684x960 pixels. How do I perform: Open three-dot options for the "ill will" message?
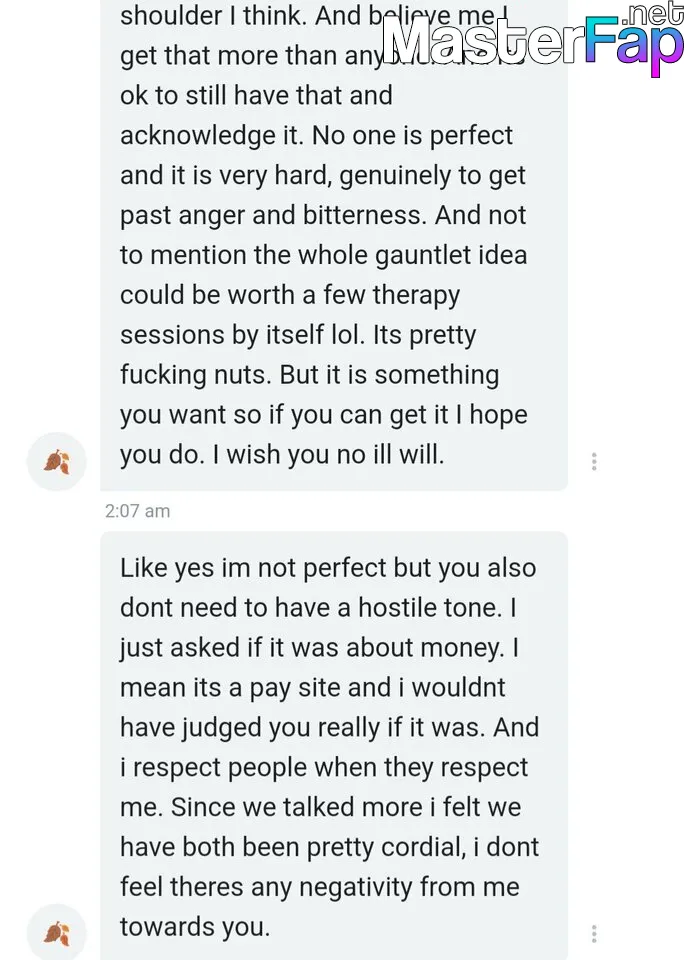click(594, 462)
